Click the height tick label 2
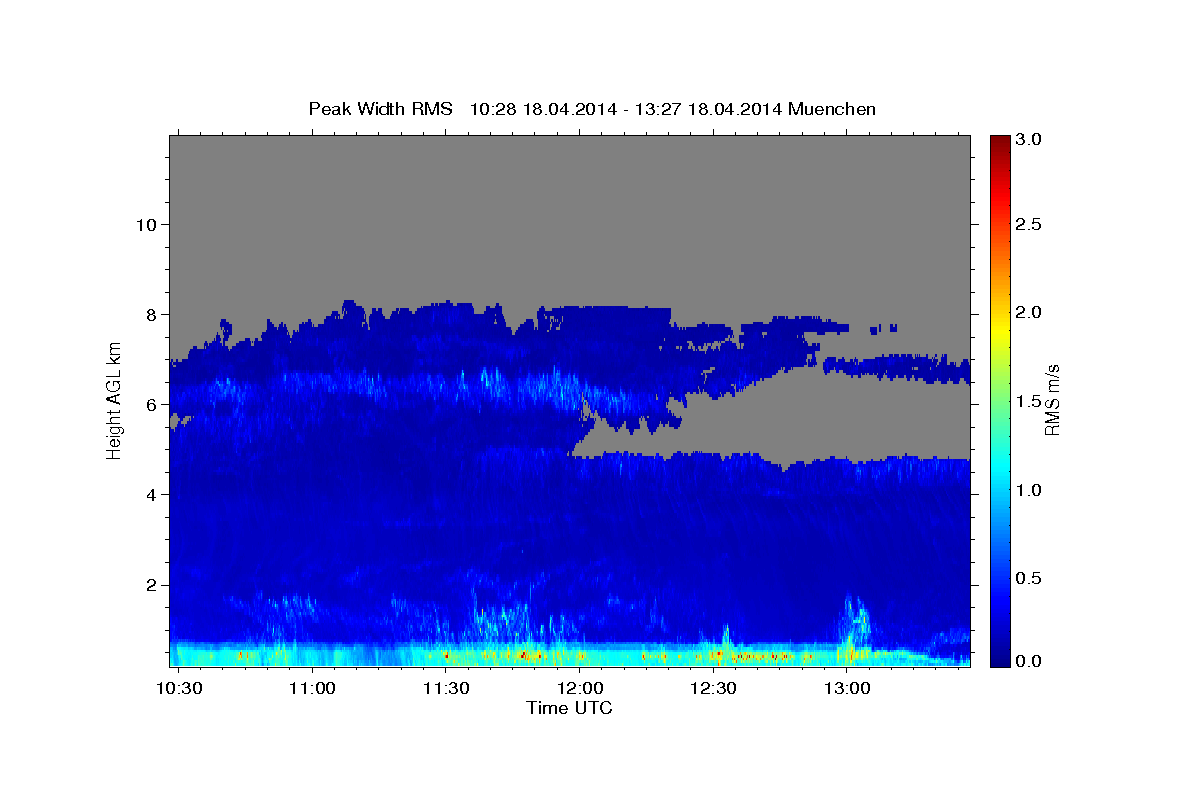 (150, 585)
